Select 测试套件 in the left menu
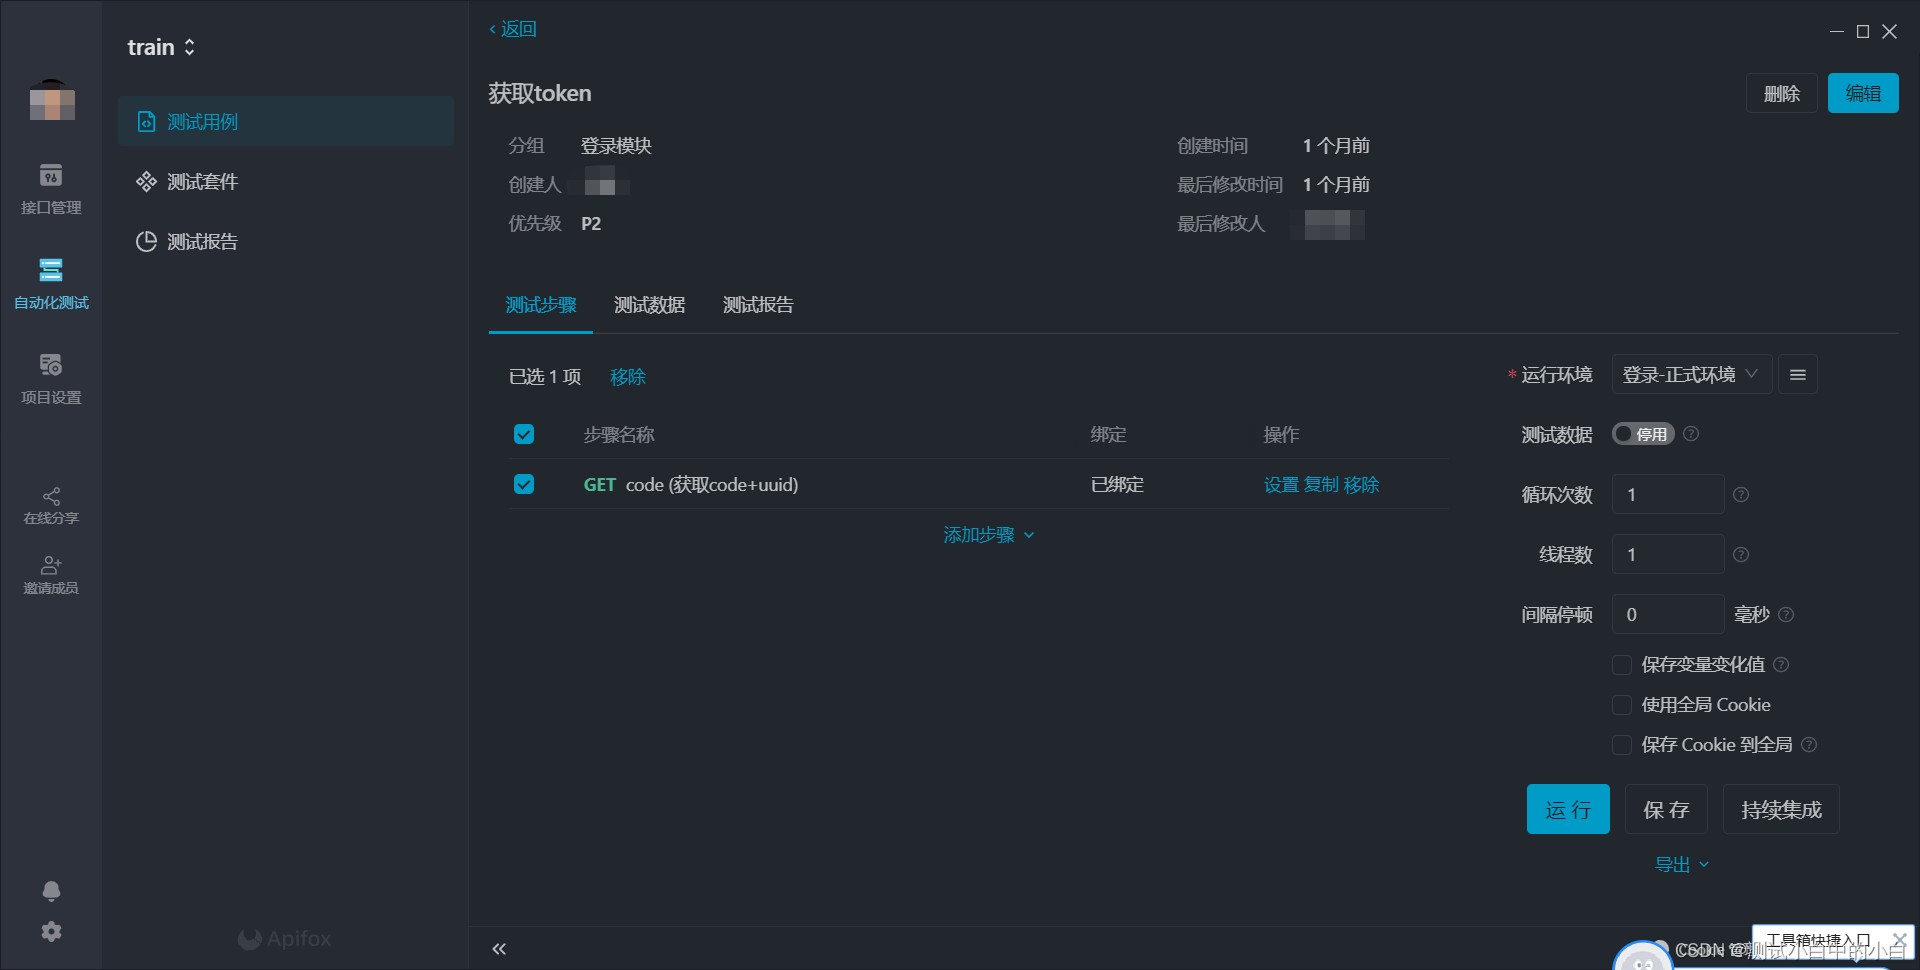 coord(286,182)
